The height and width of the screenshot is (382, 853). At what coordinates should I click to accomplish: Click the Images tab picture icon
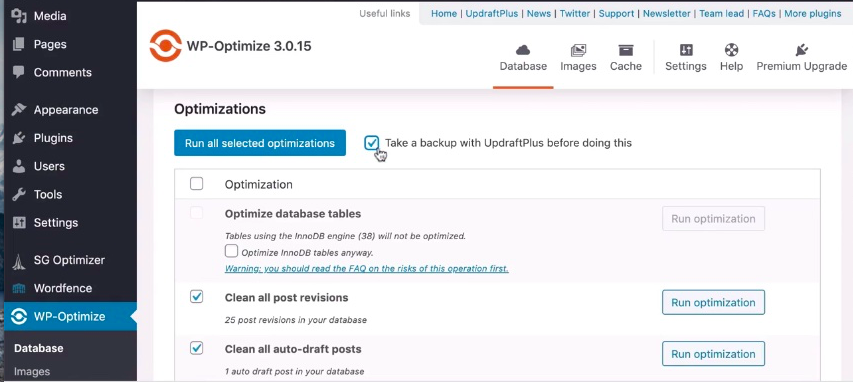[578, 51]
